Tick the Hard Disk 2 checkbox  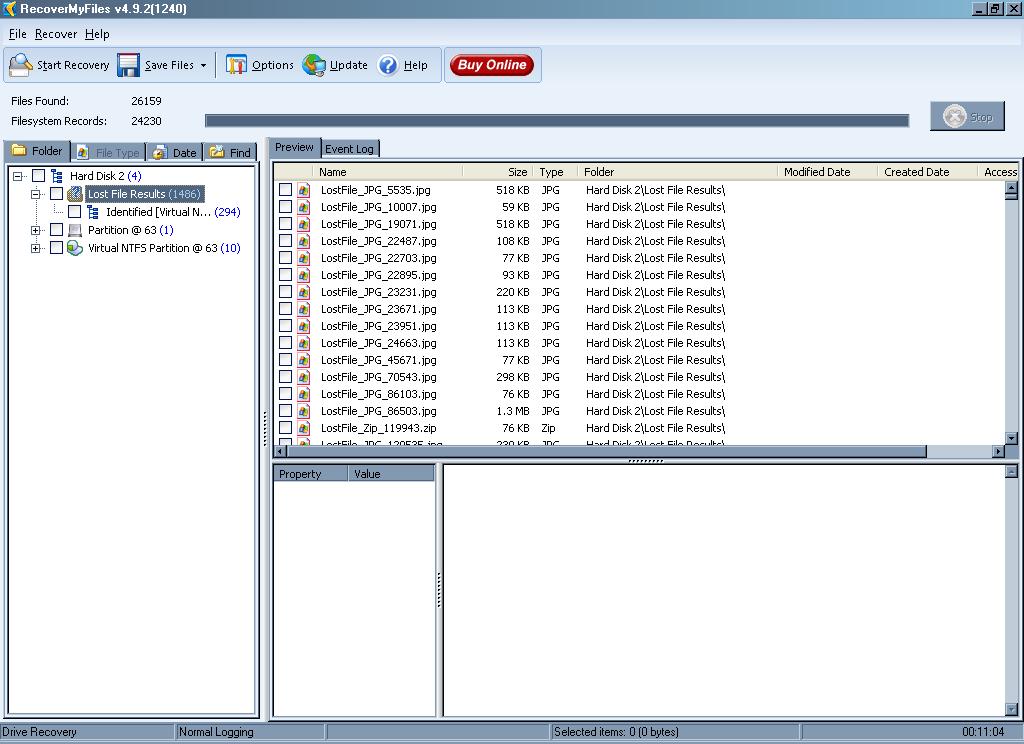pos(39,176)
